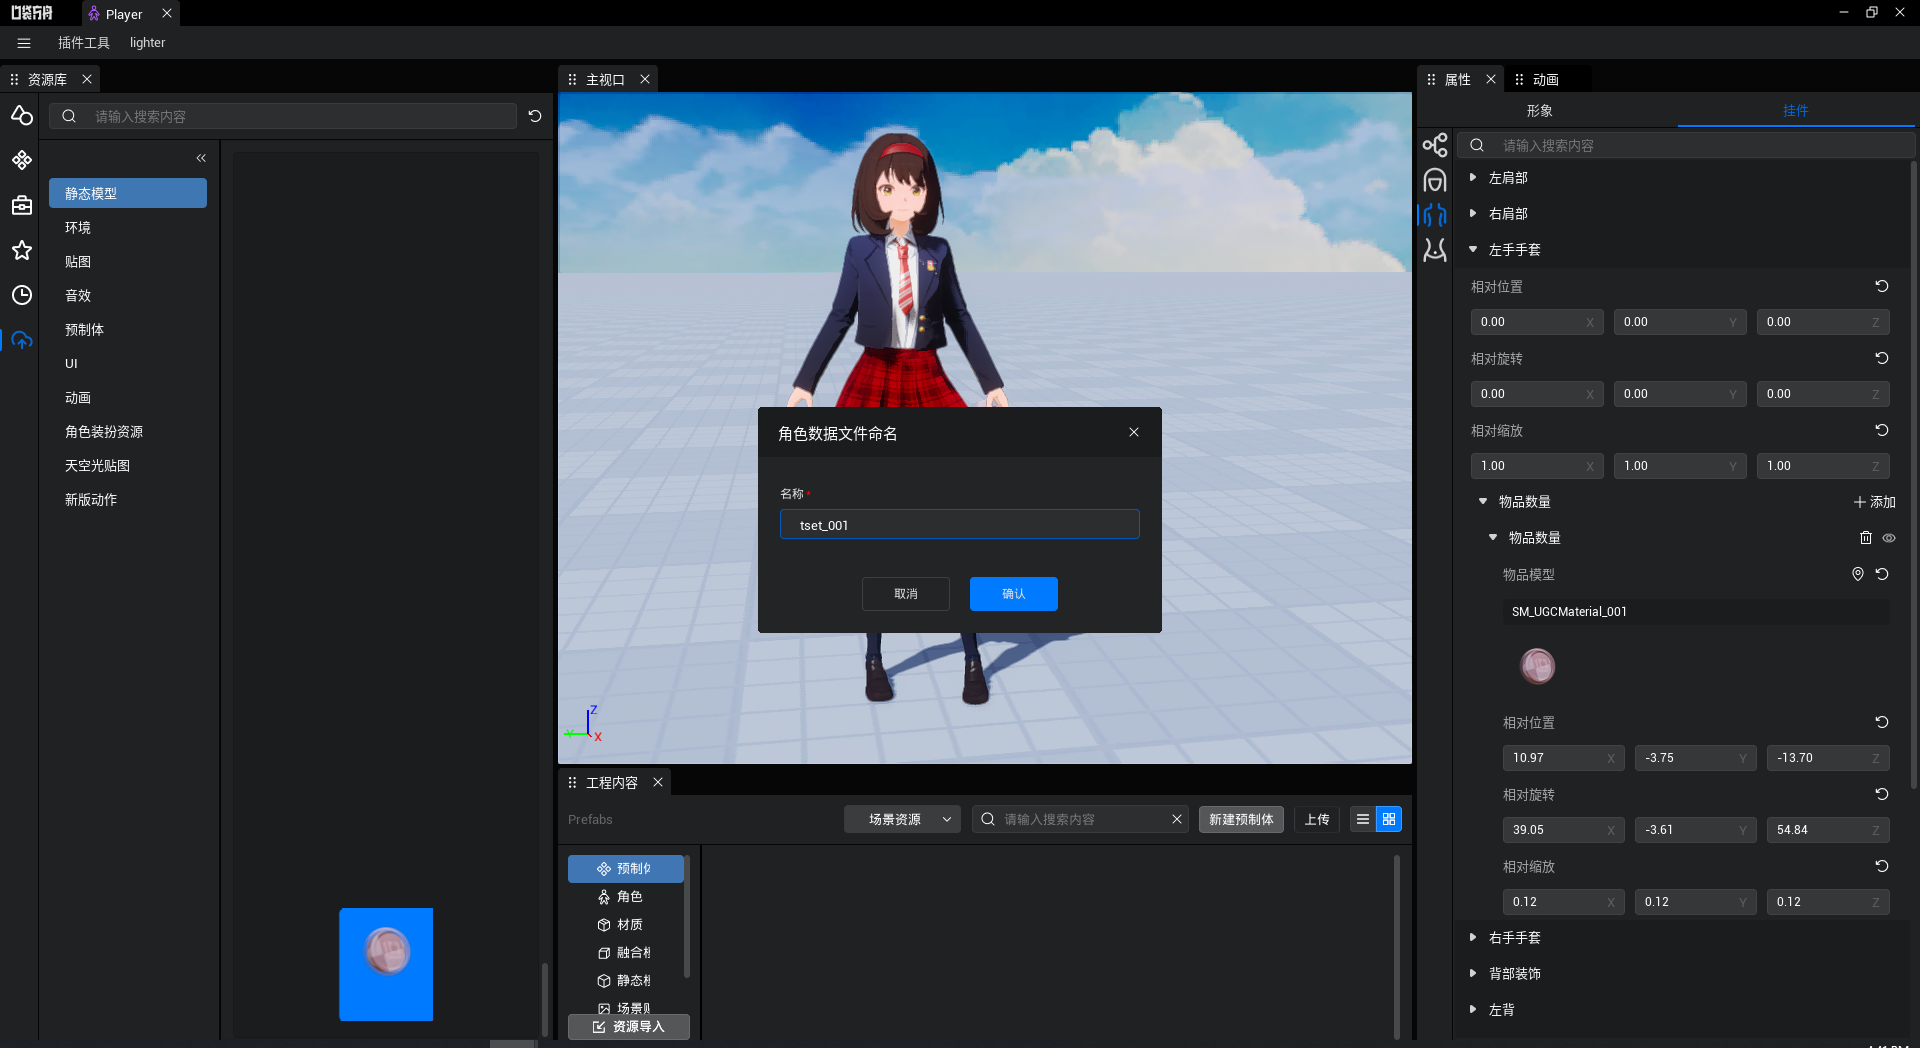Screen dimensions: 1920x1048
Task: Collapse the 左手手套 section
Action: (x=1473, y=249)
